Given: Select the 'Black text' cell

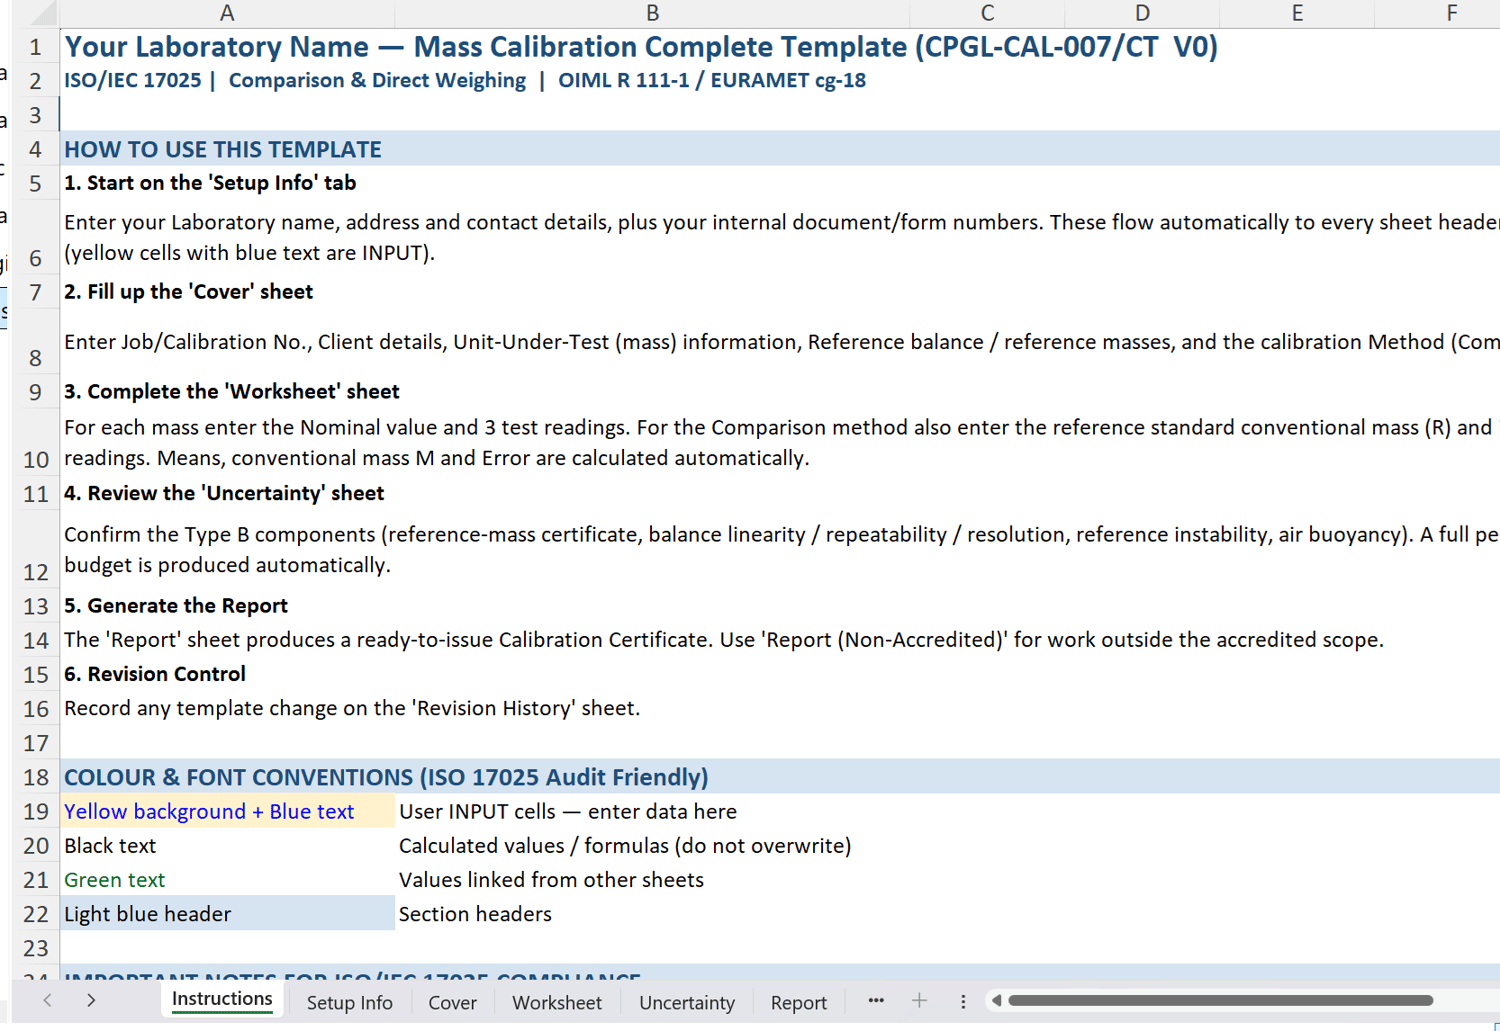Looking at the screenshot, I should tap(227, 845).
